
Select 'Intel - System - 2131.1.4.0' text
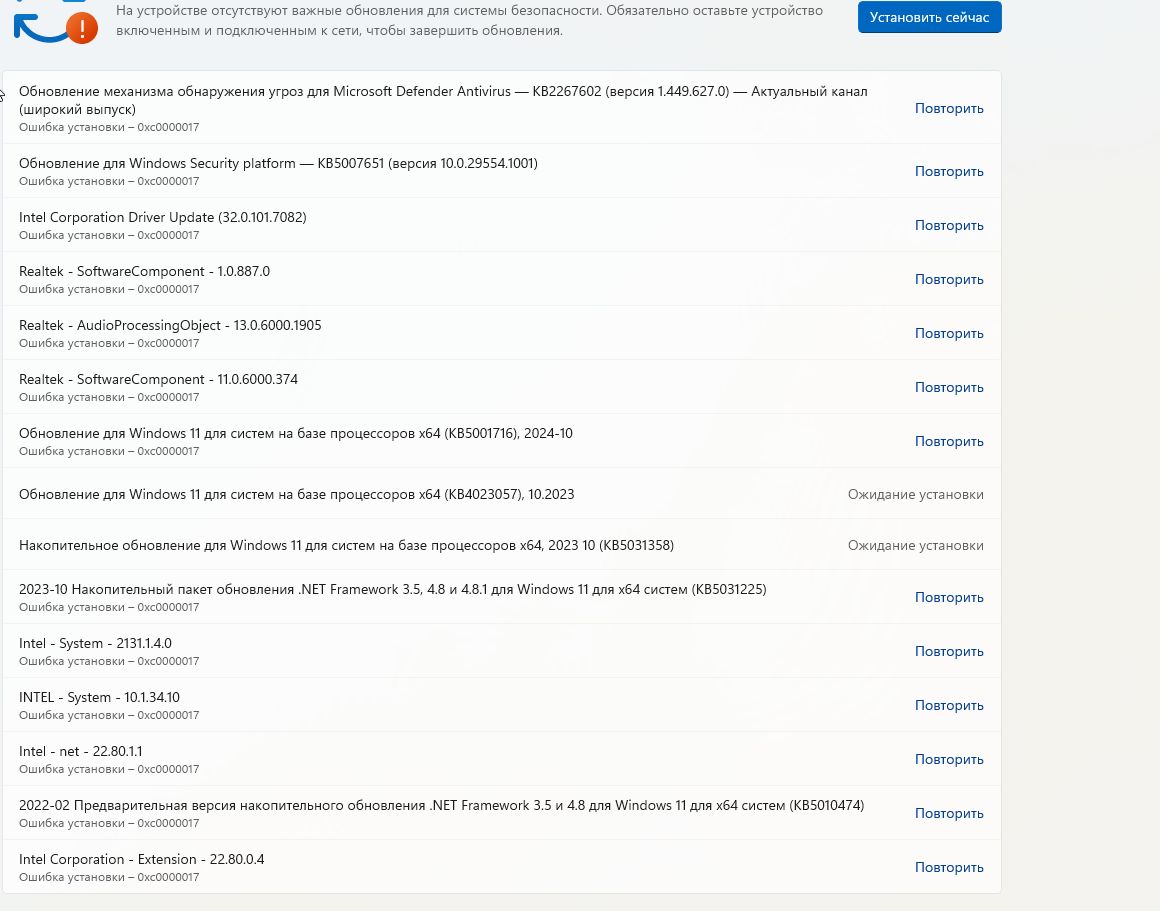click(x=95, y=643)
